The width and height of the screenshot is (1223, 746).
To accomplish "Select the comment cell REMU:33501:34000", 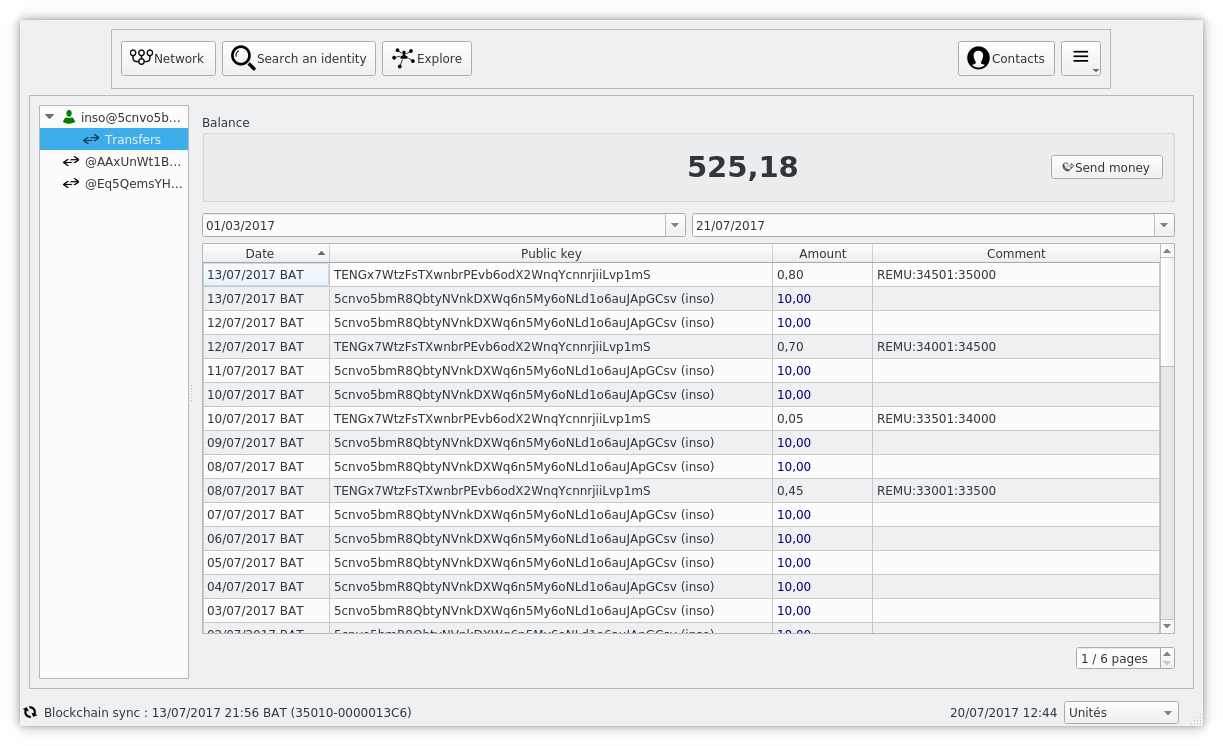I will 1016,419.
